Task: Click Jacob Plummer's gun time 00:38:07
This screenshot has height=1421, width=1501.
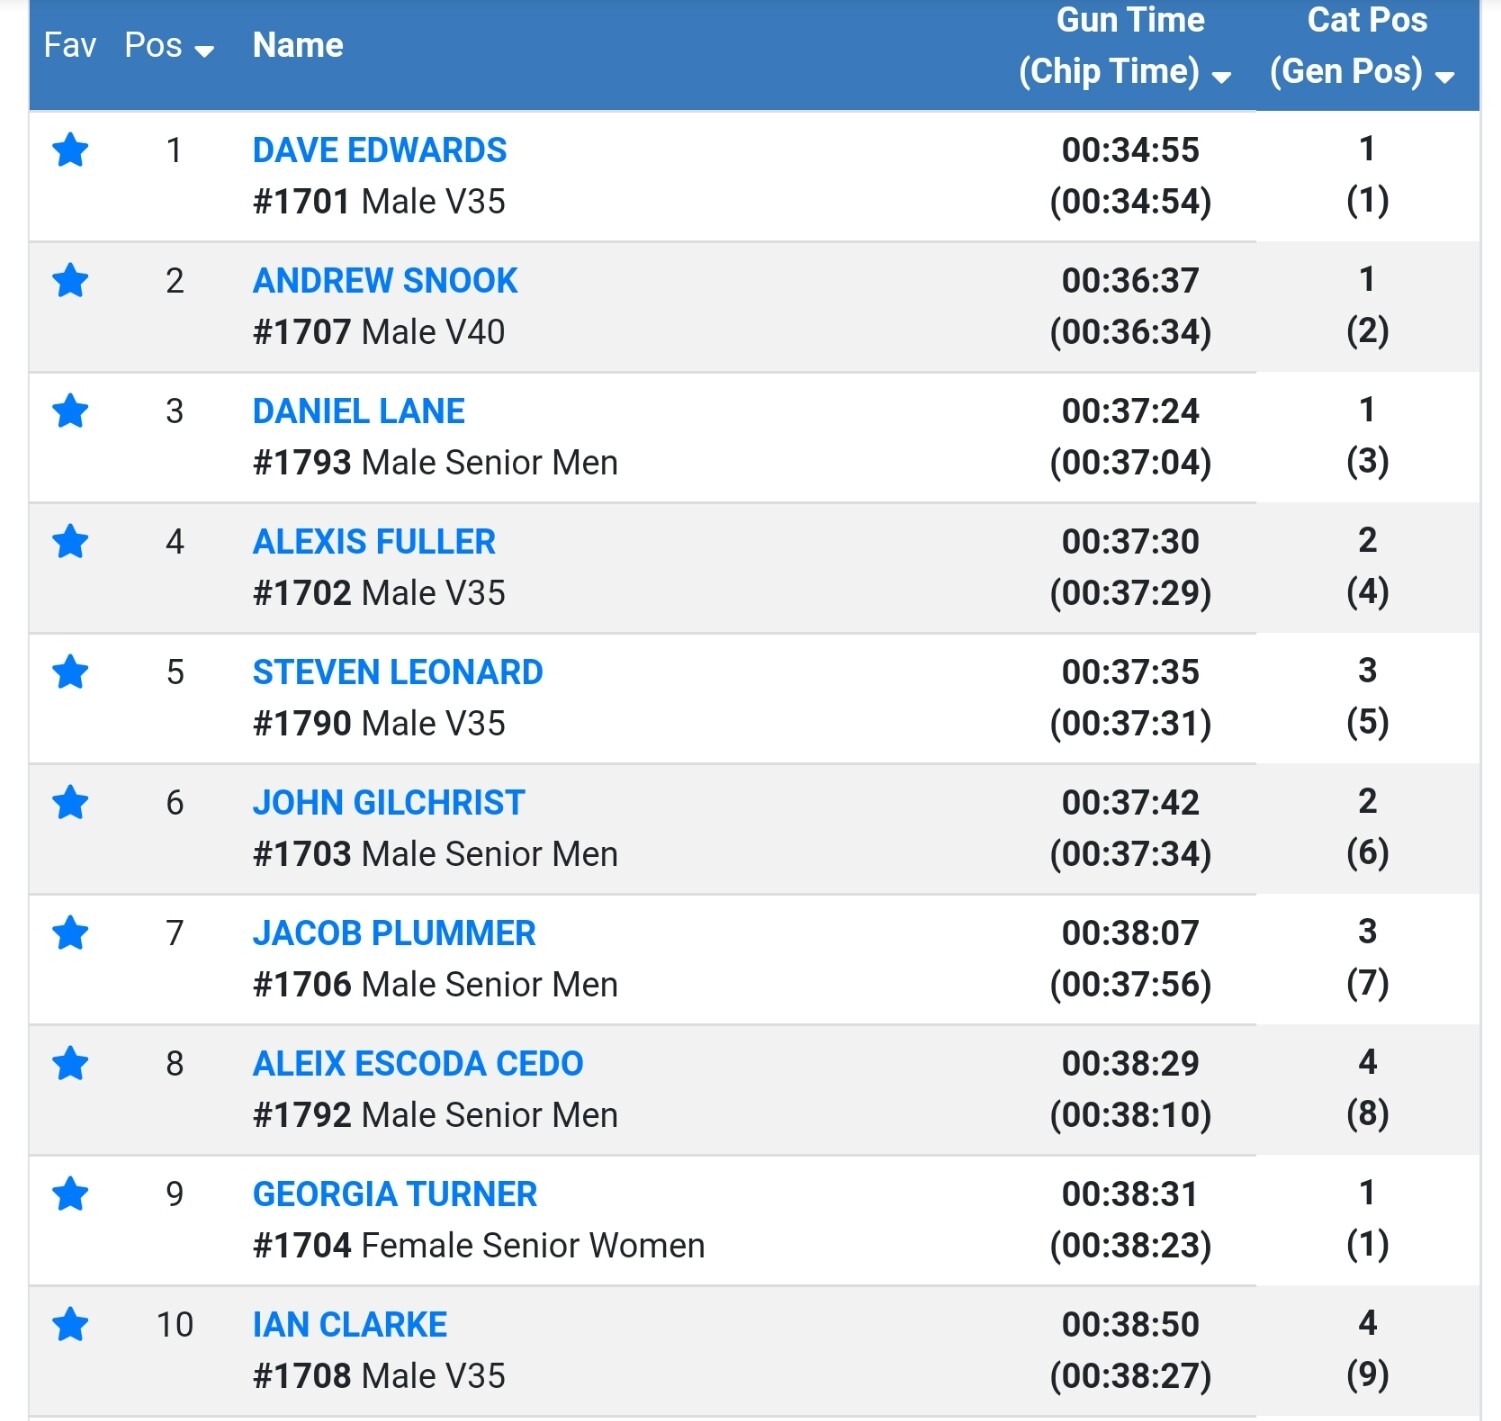Action: coord(1130,933)
